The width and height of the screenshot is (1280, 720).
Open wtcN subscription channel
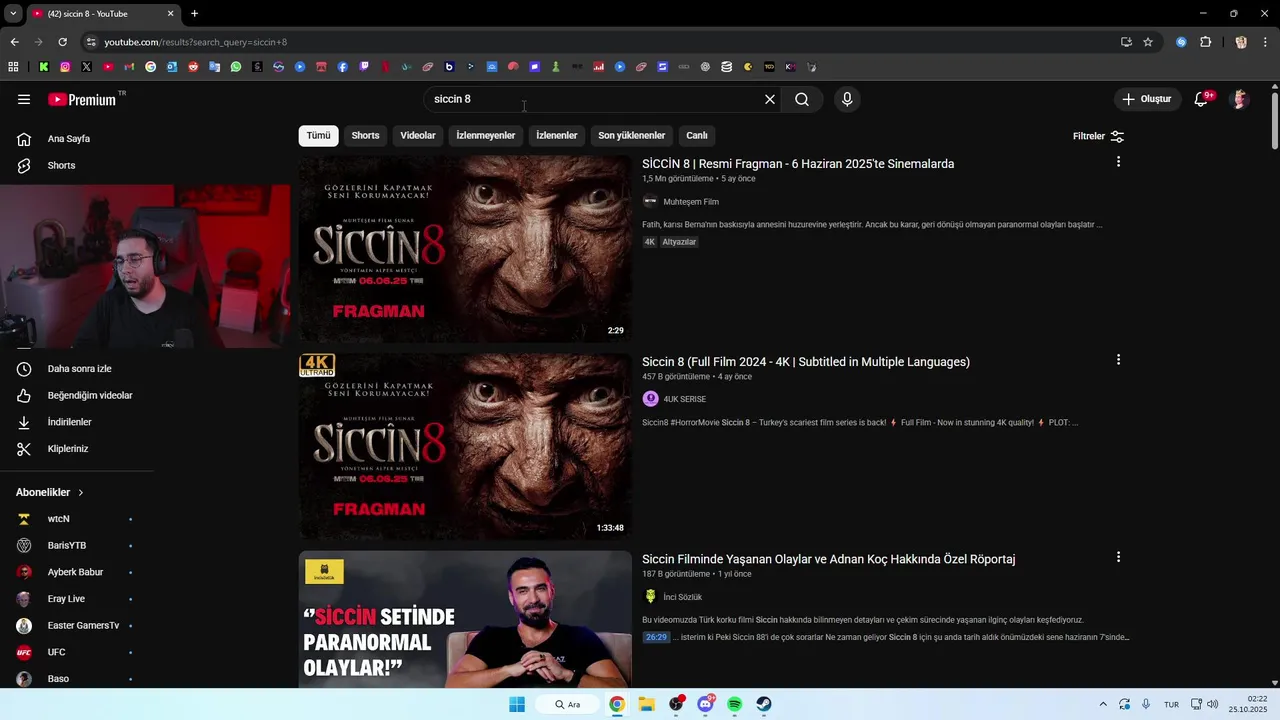(x=59, y=519)
